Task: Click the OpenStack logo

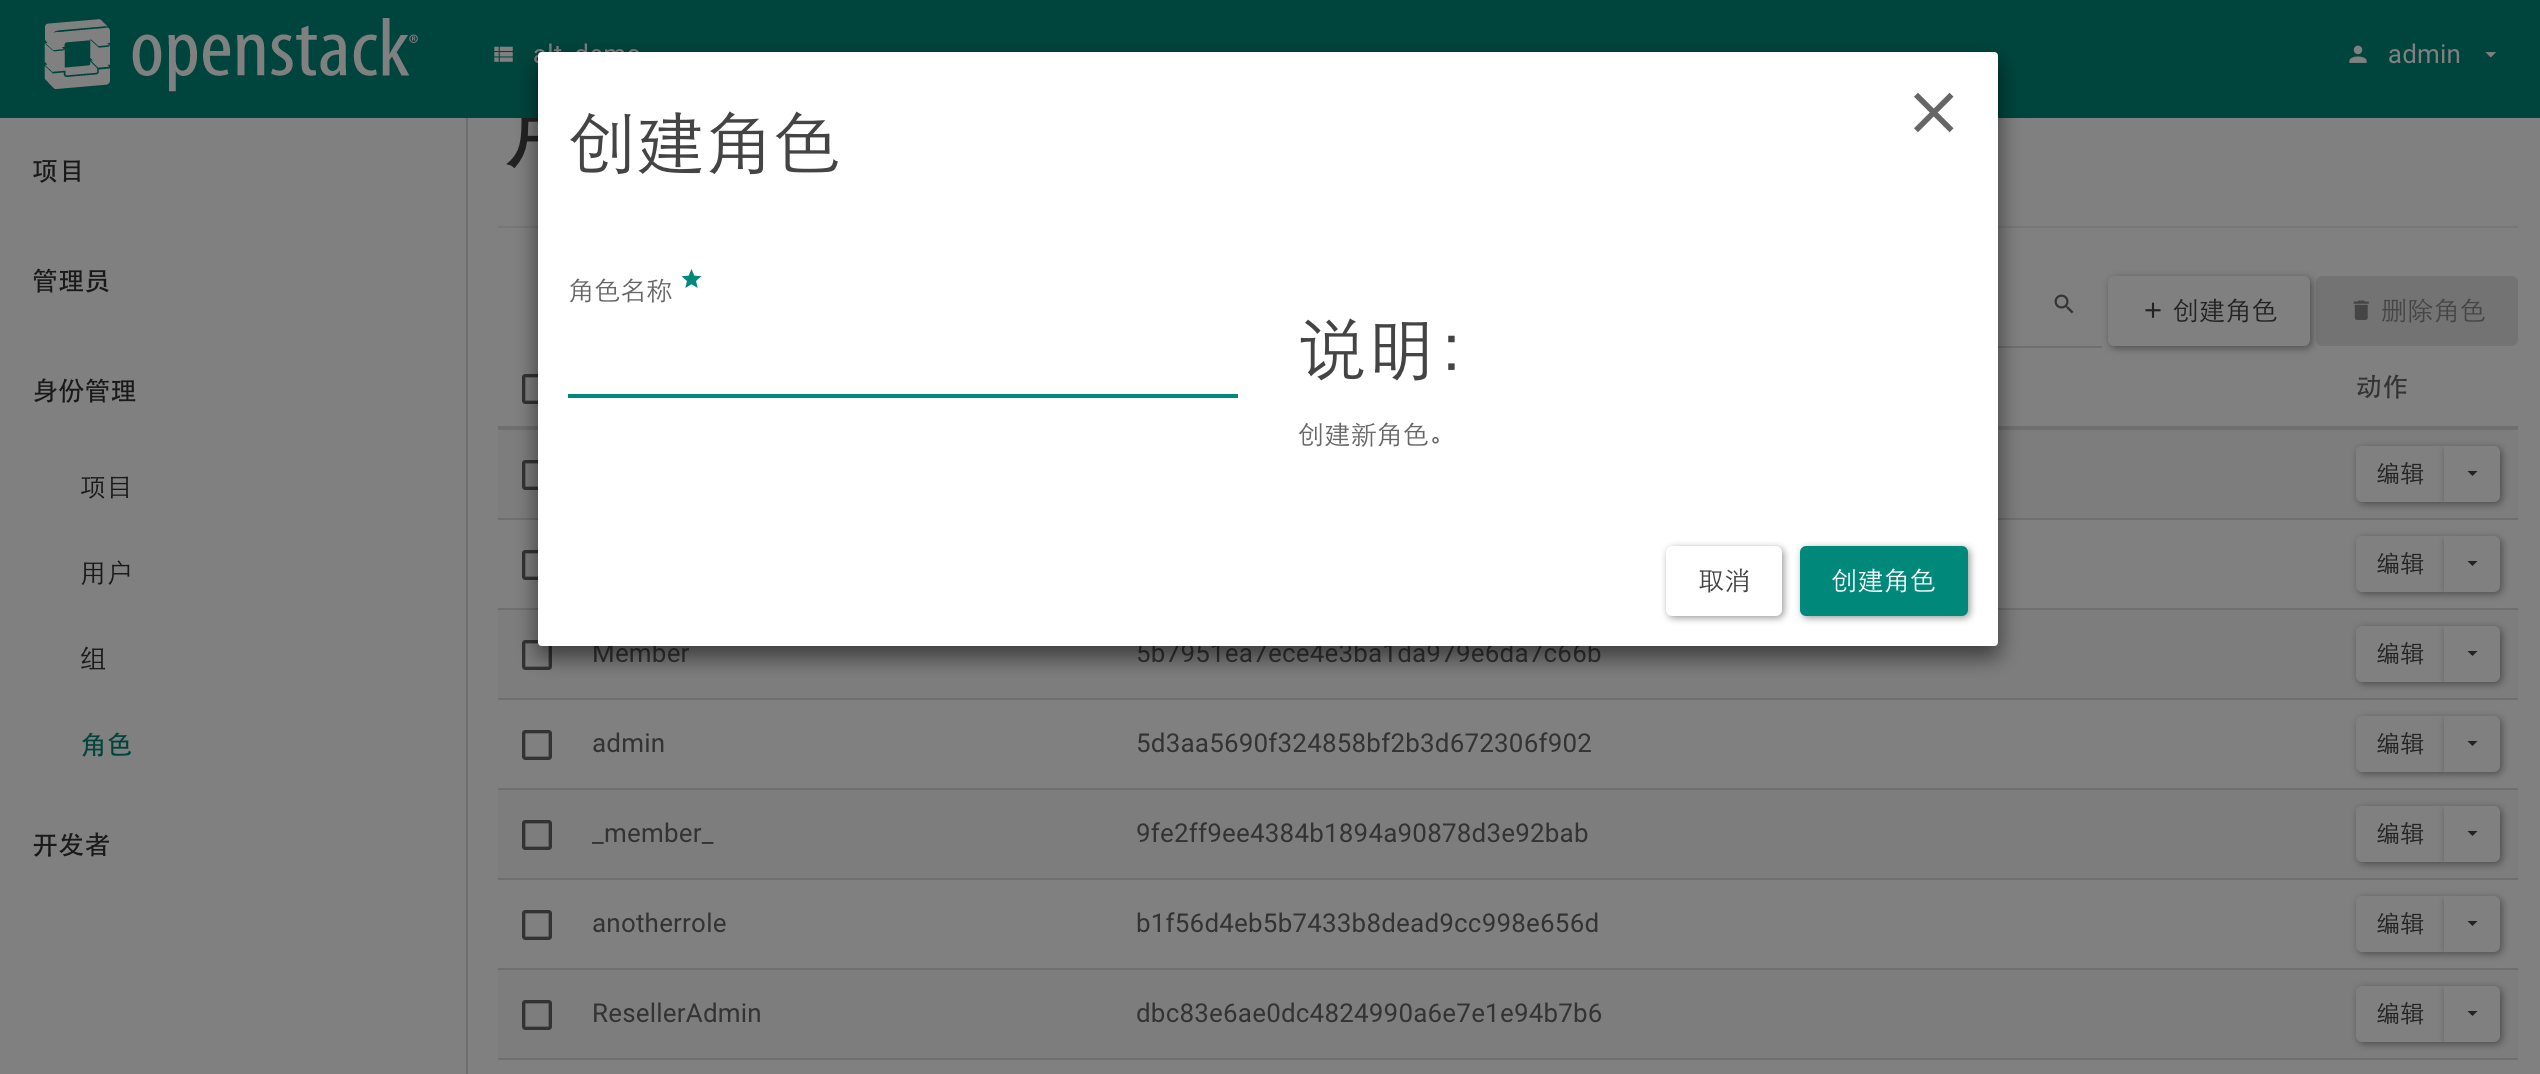Action: coord(230,53)
